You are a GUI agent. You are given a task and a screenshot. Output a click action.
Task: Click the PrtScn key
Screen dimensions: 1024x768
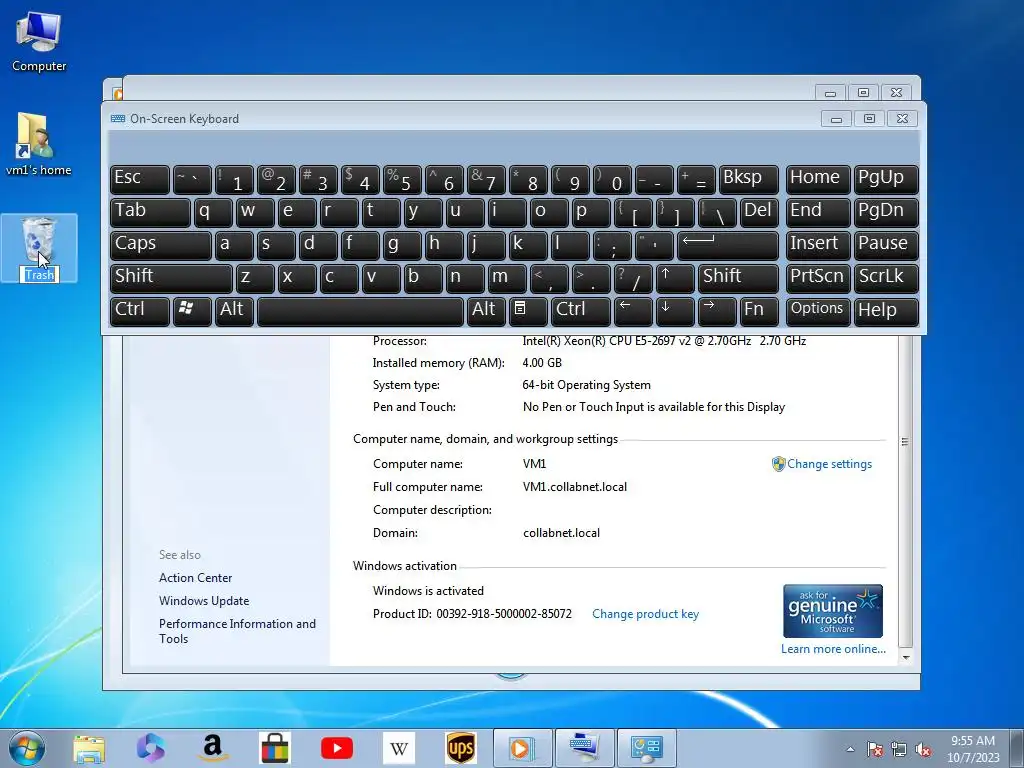coord(818,278)
